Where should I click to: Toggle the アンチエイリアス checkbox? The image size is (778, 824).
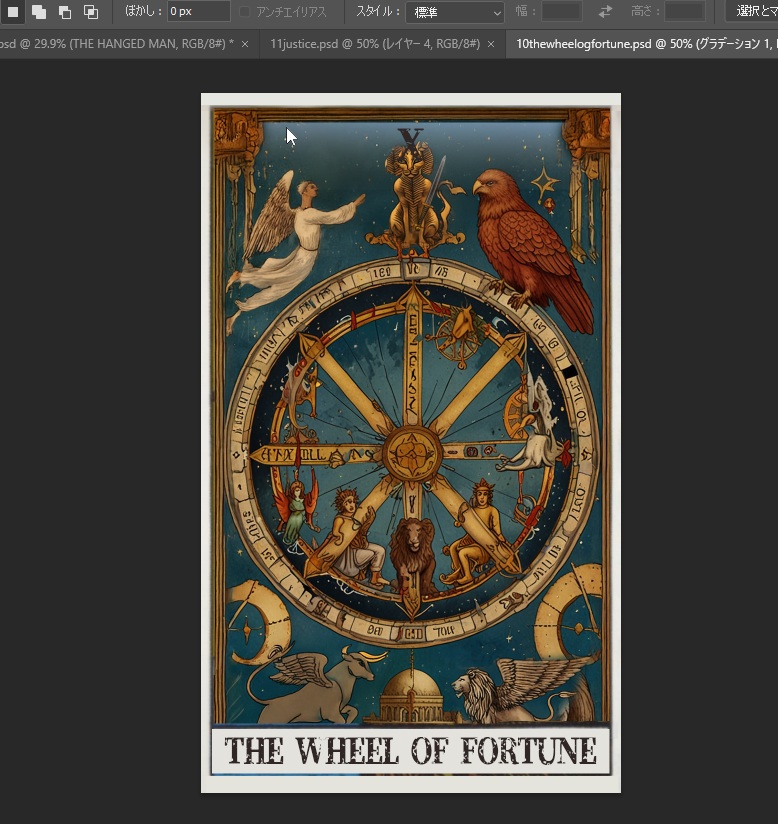coord(246,12)
